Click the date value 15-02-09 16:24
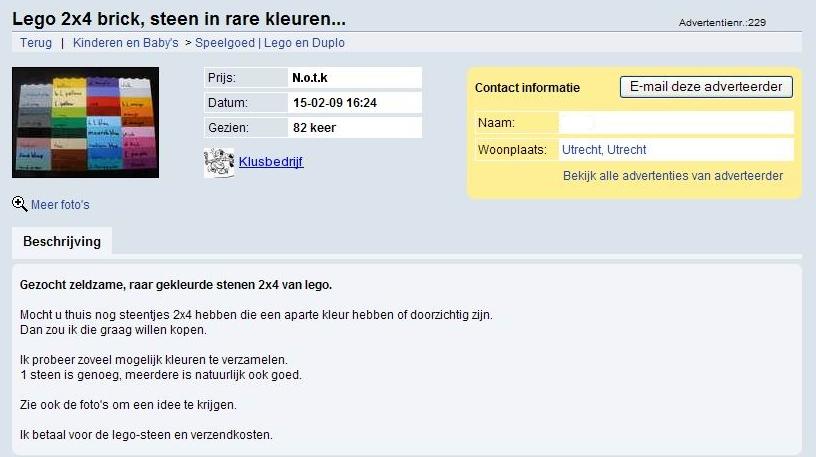Screen dimensions: 816x457 335,103
